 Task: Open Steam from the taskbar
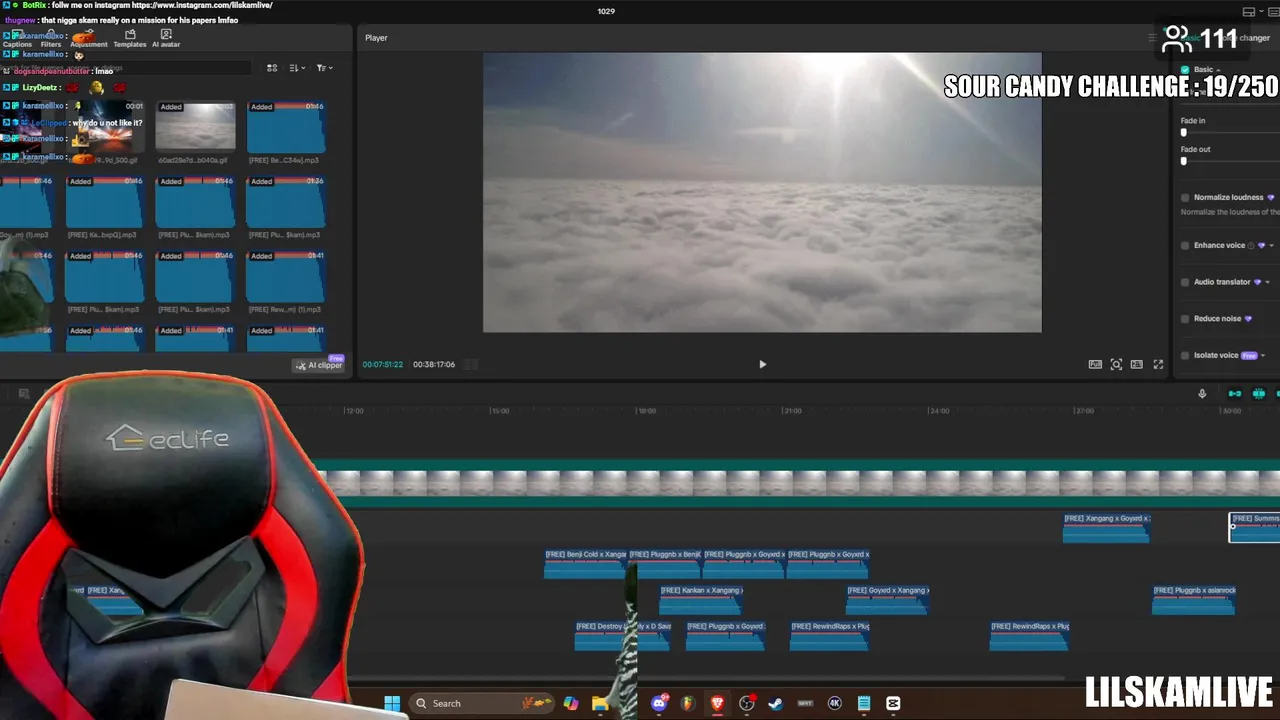tap(775, 703)
